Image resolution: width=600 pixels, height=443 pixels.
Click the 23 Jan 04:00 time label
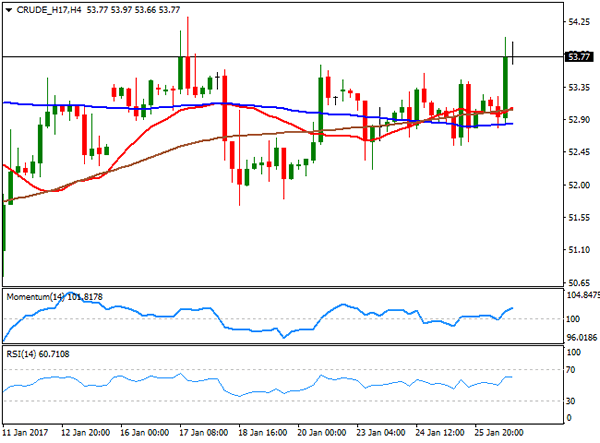[381, 433]
